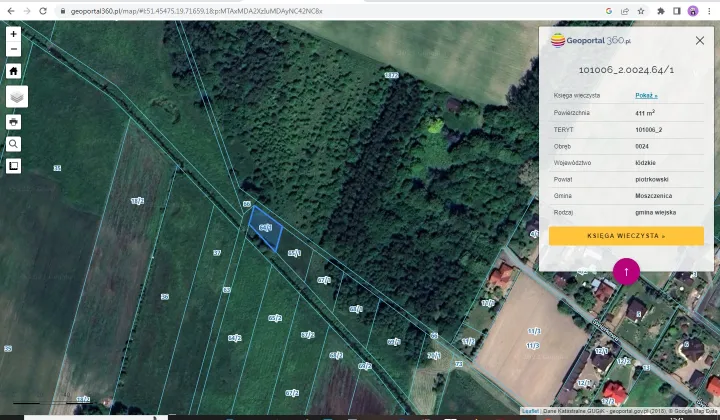Click the Google icon in the address bar
The width and height of the screenshot is (720, 420).
pos(609,11)
